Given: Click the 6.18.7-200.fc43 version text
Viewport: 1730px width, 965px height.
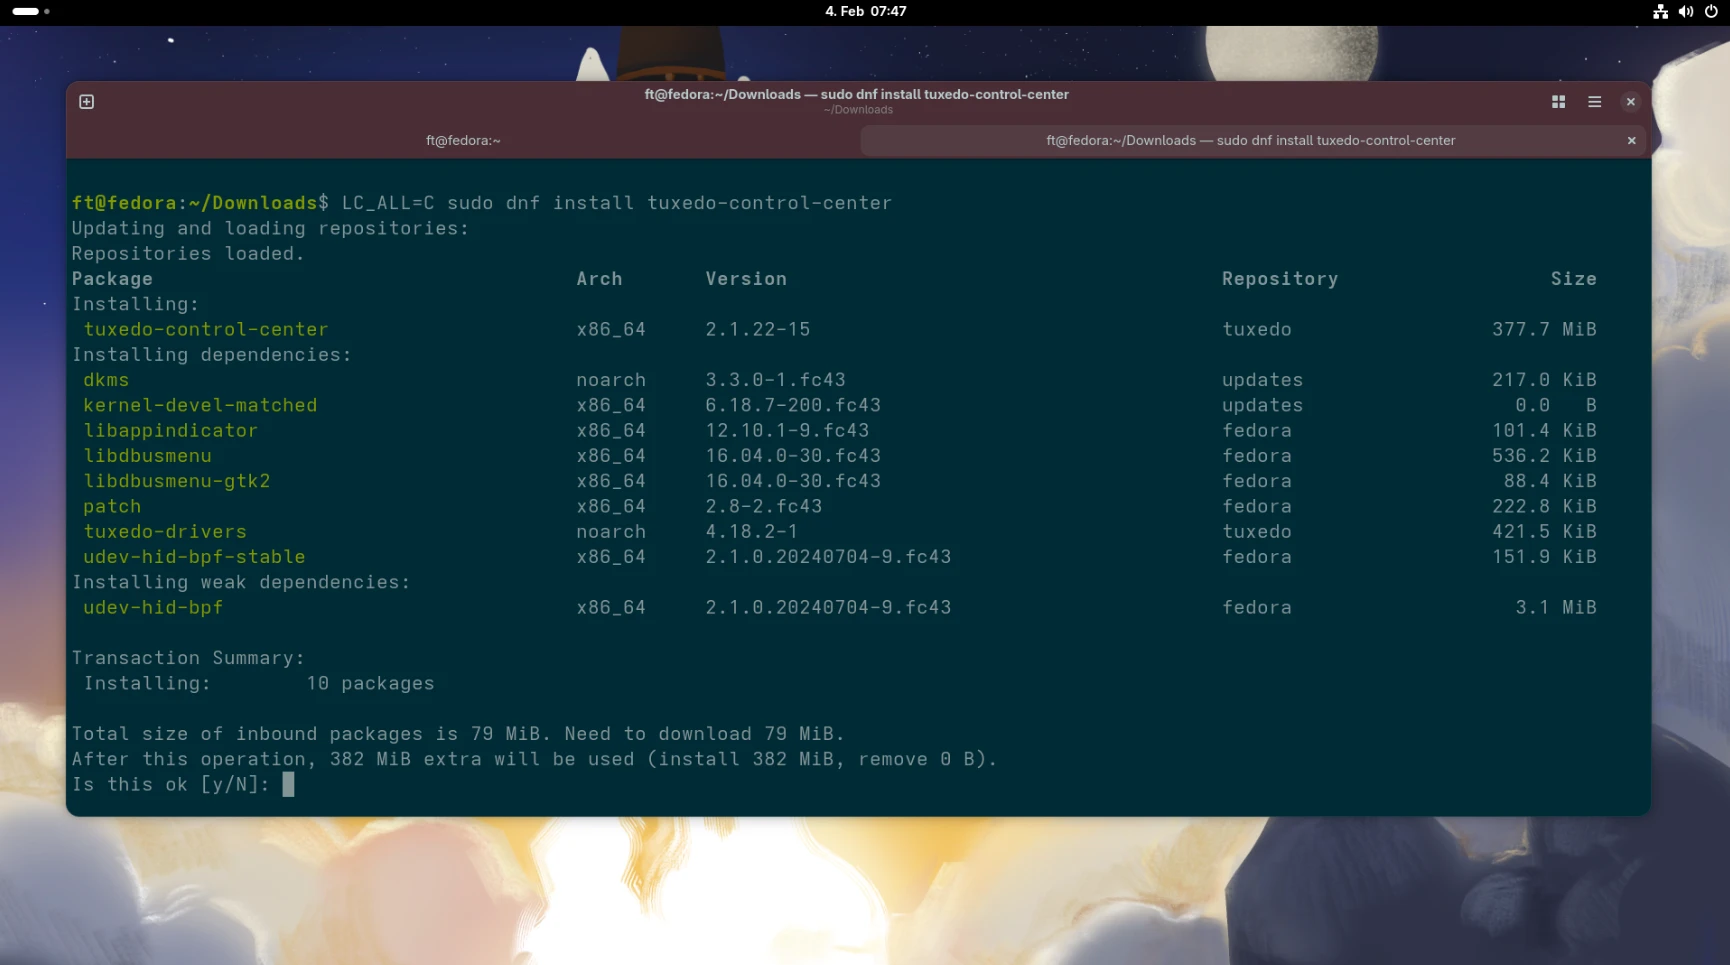Looking at the screenshot, I should point(793,405).
